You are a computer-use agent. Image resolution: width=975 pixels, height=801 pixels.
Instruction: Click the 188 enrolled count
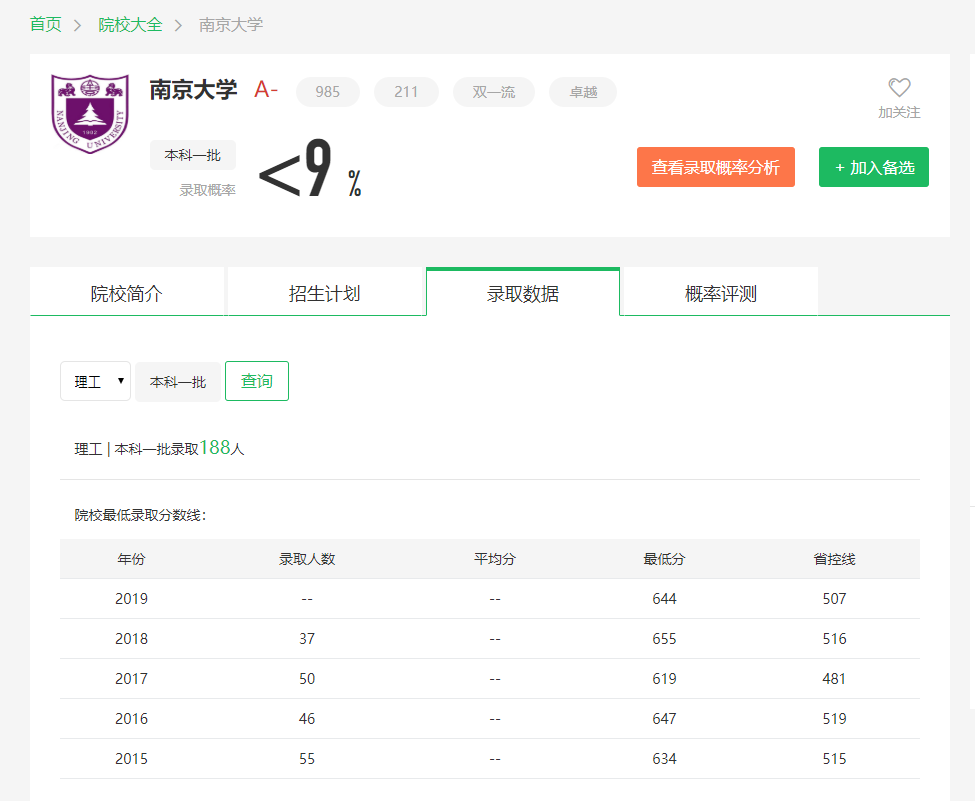click(215, 447)
